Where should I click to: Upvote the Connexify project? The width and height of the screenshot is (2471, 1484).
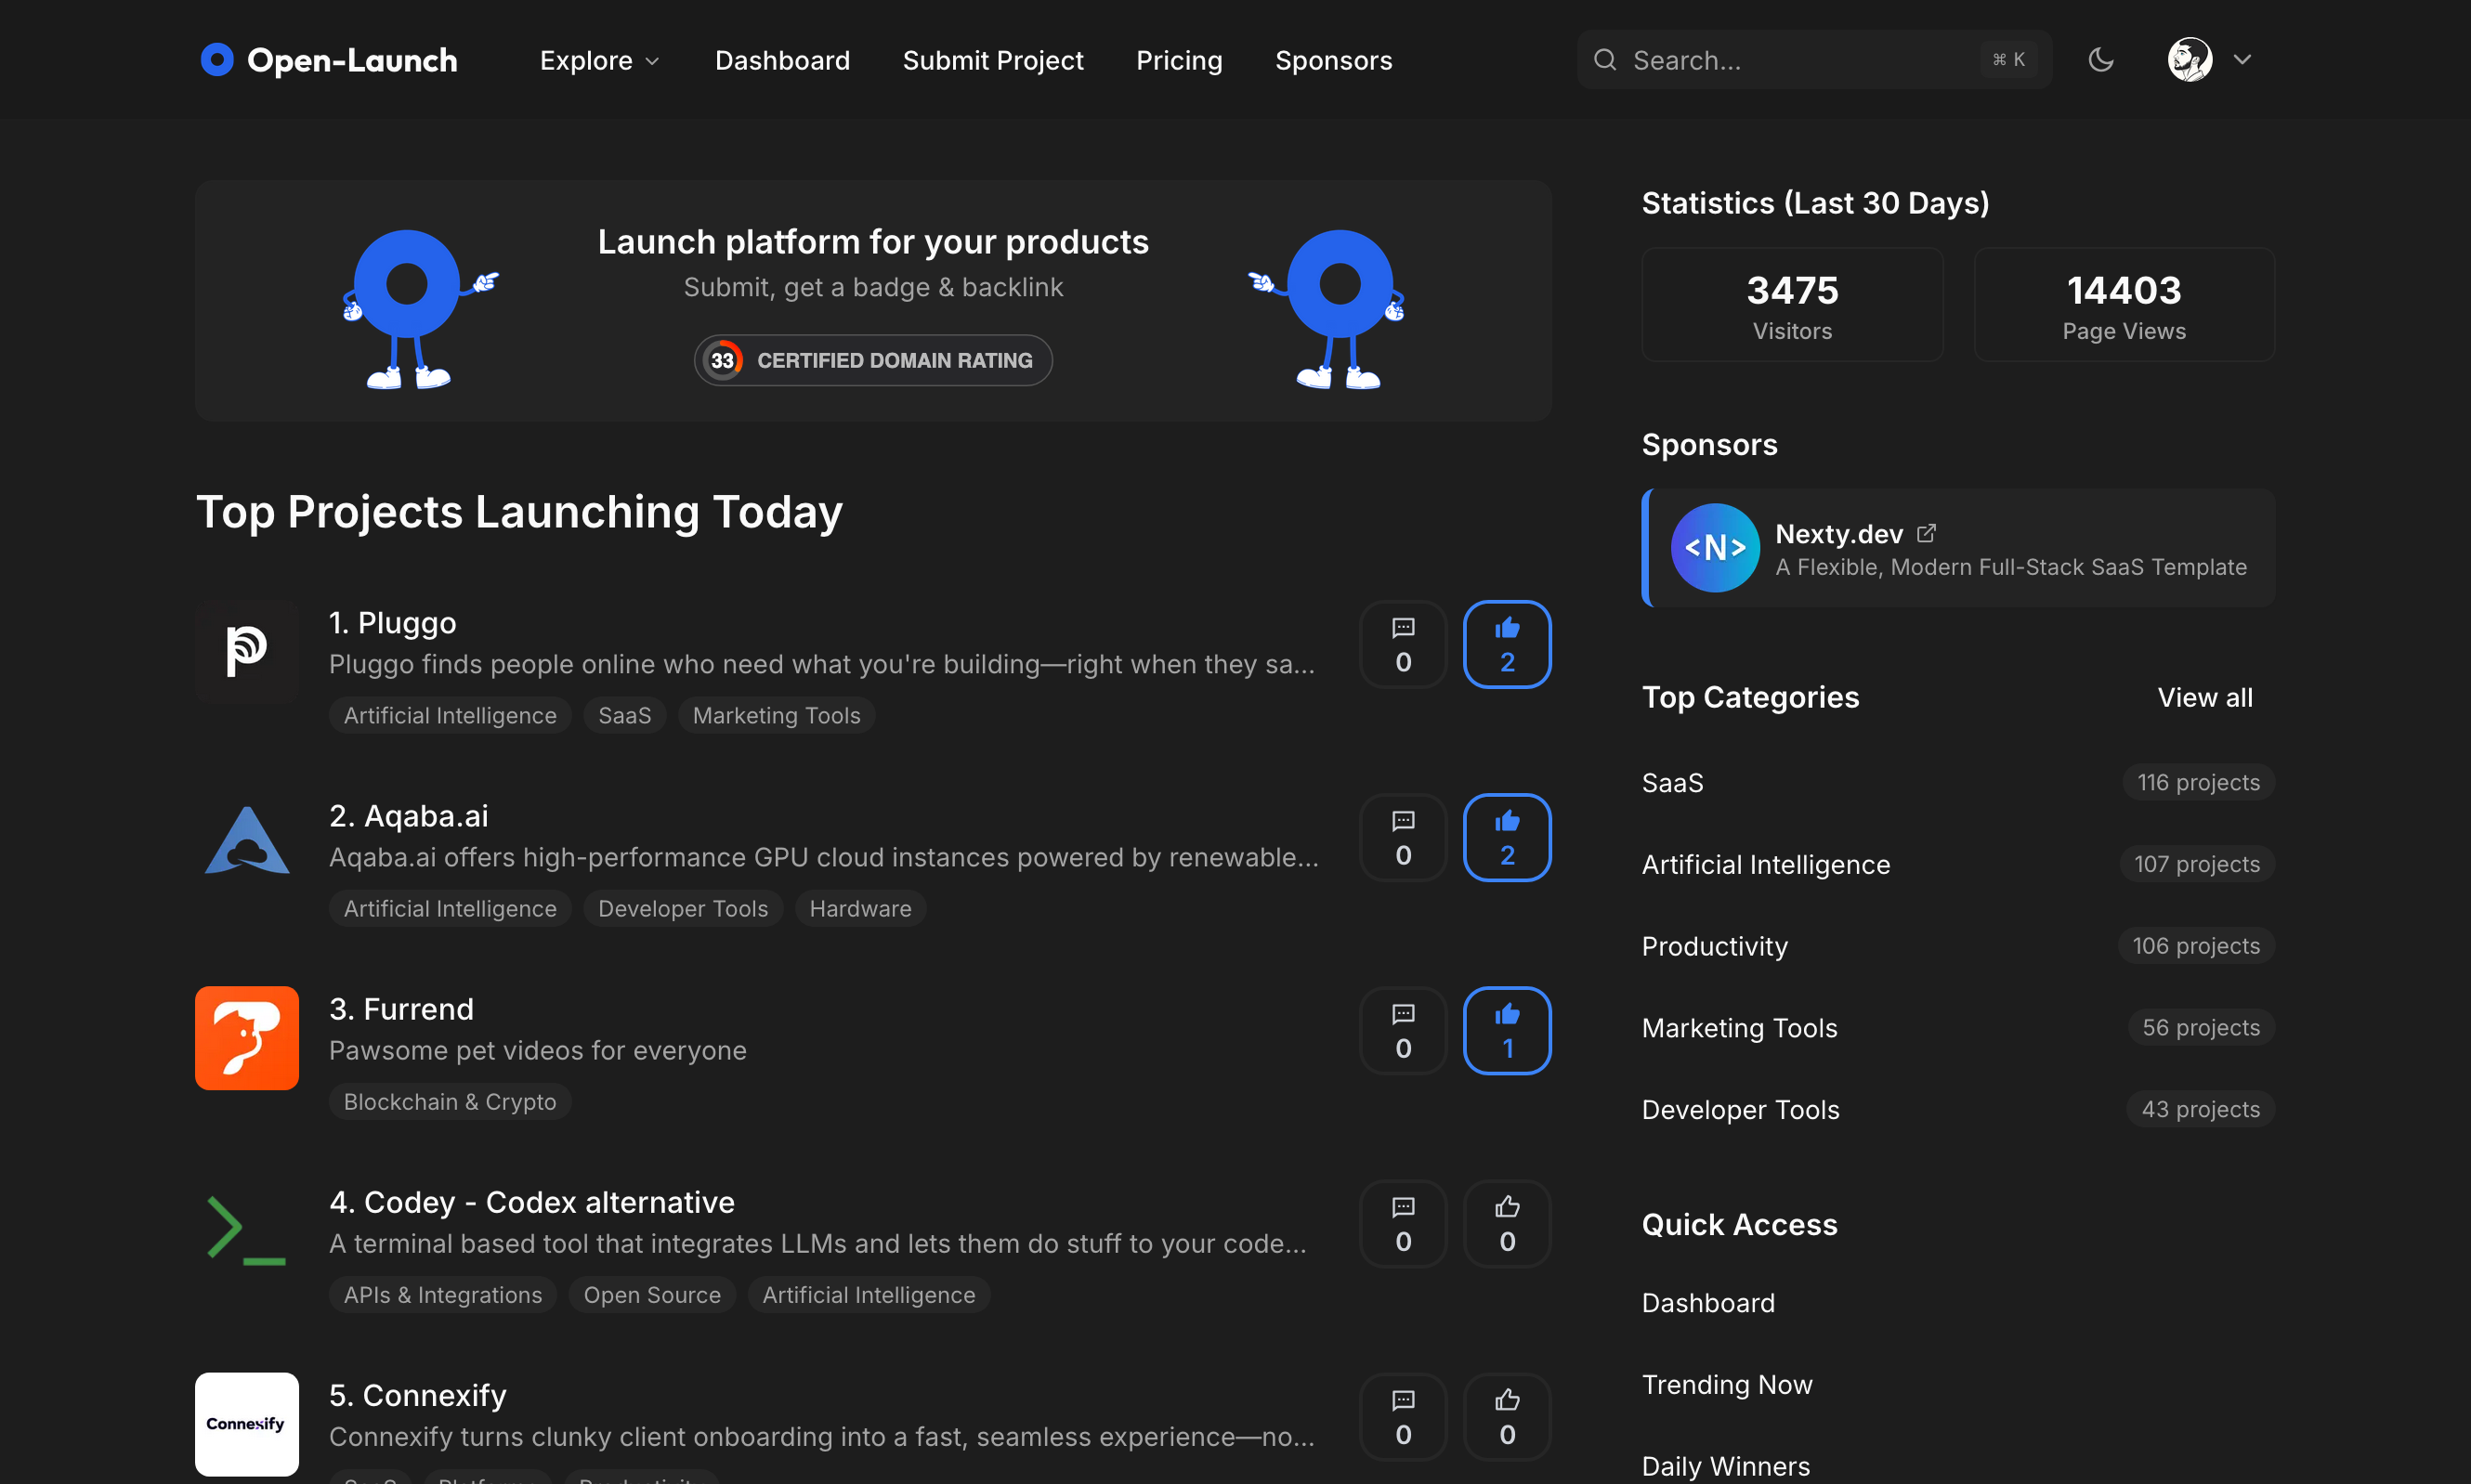[1507, 1416]
